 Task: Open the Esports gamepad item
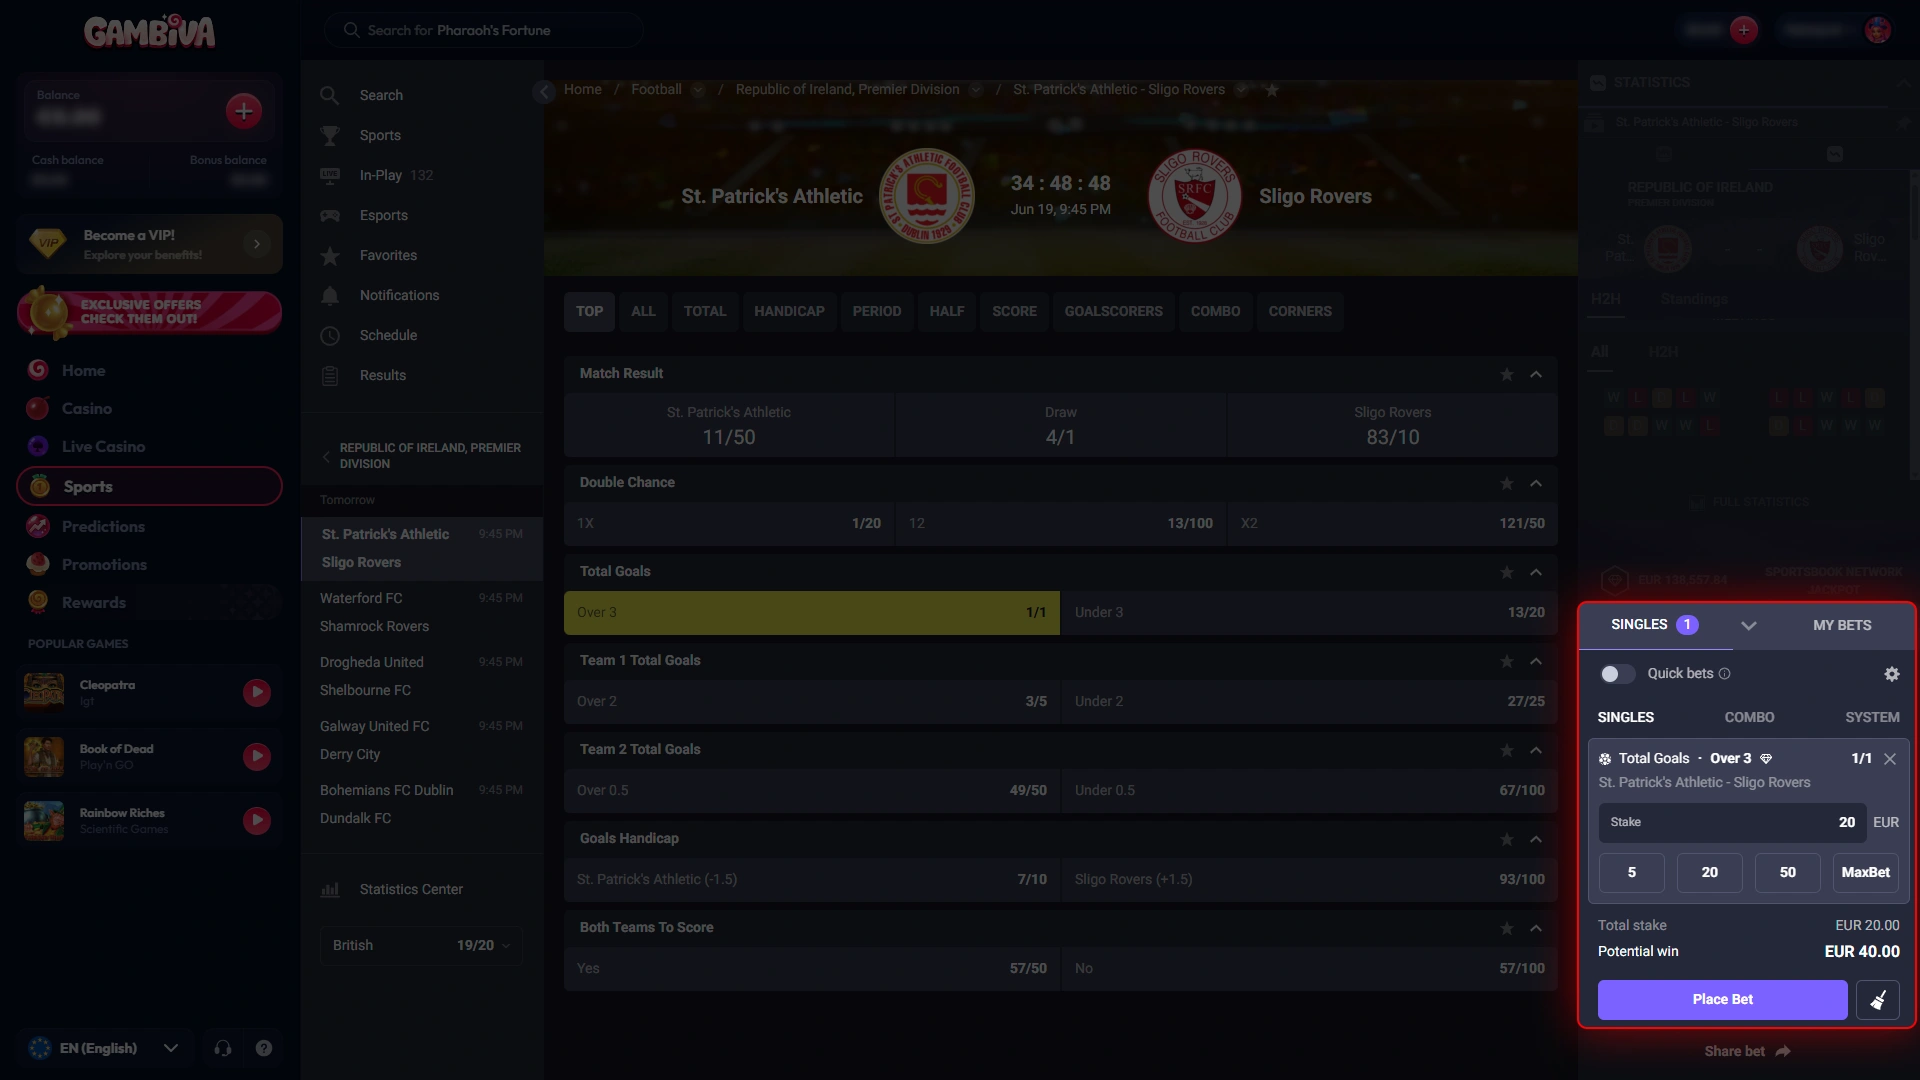point(329,215)
